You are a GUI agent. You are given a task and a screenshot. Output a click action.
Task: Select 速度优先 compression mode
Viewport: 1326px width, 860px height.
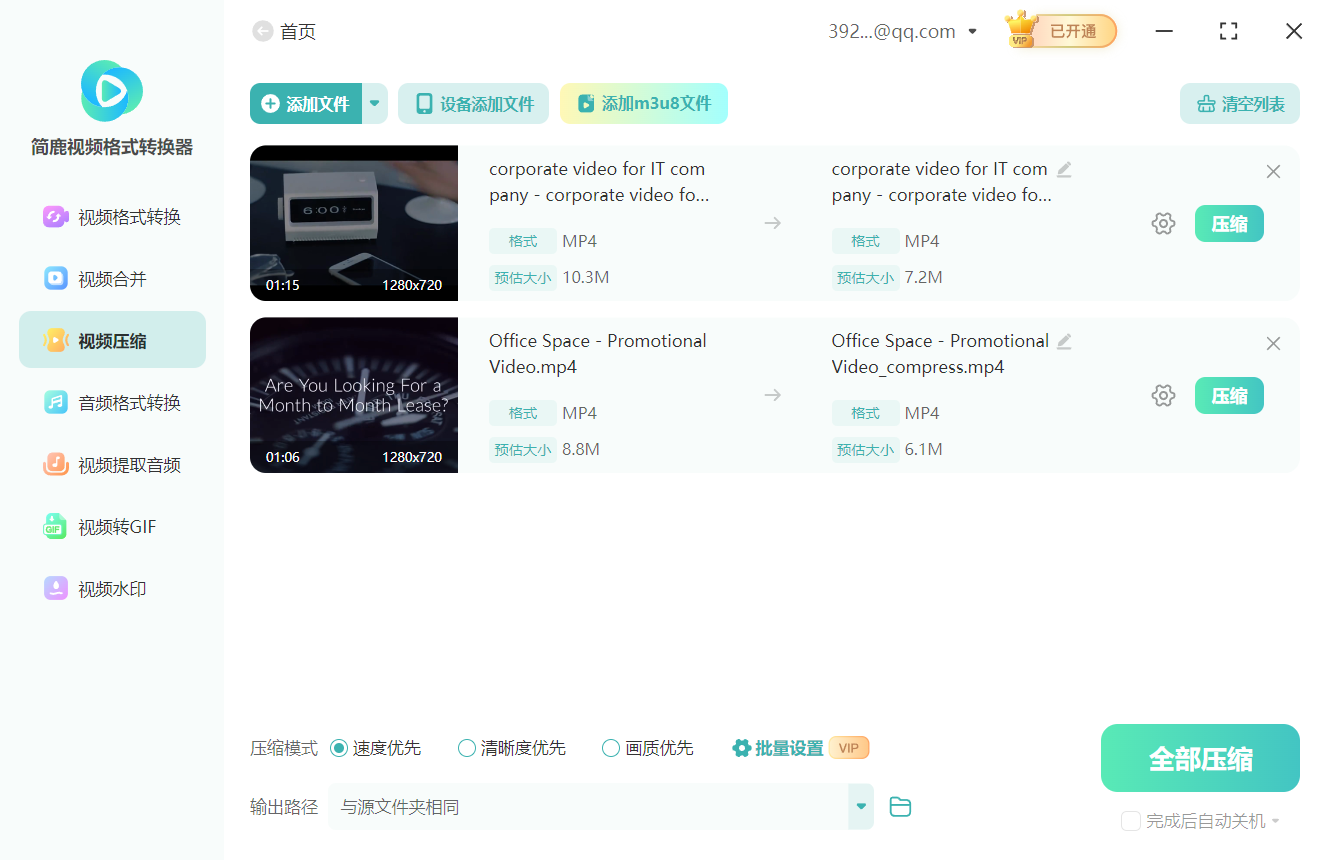coord(339,748)
